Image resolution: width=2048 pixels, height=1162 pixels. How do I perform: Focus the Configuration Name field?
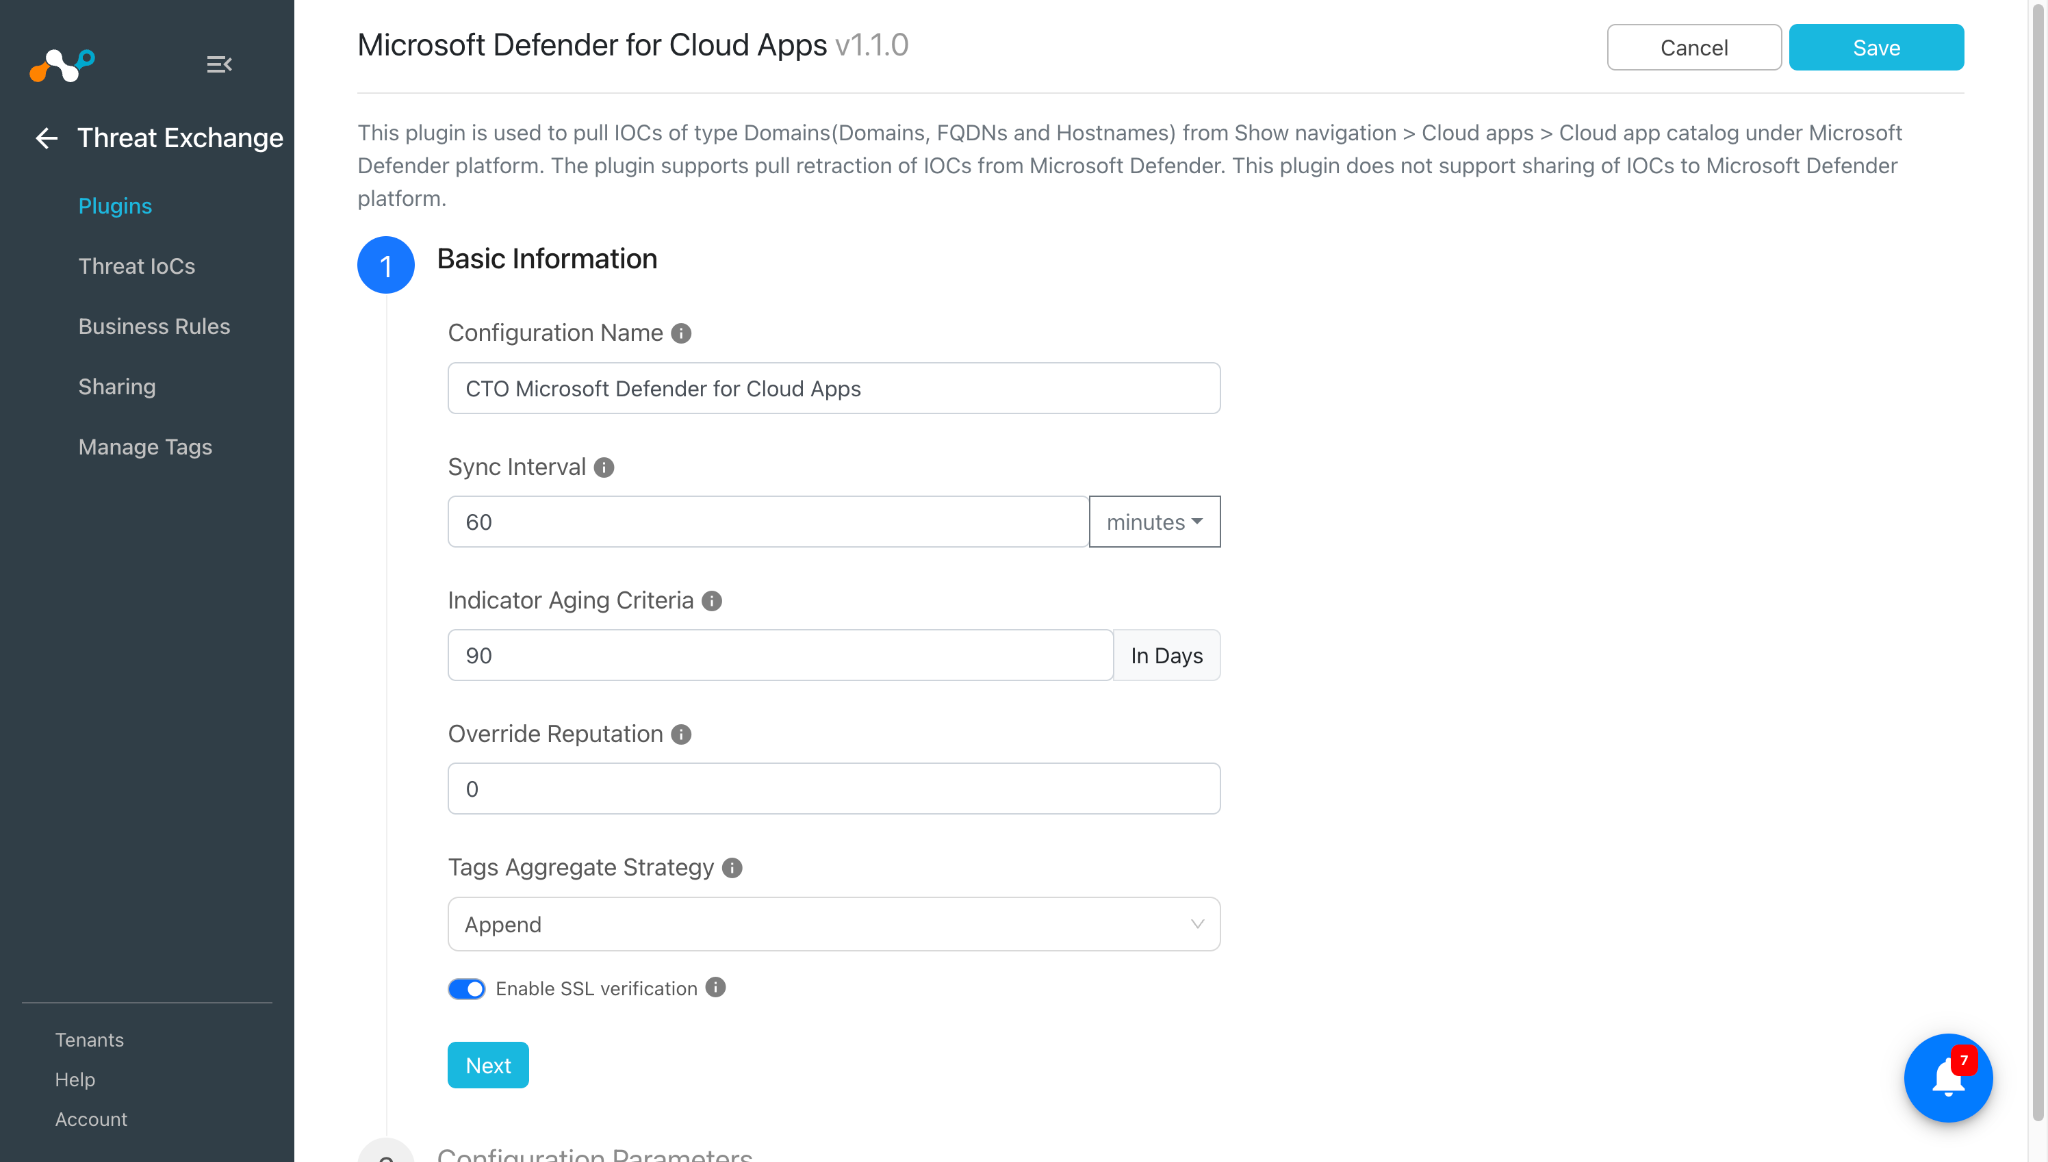pyautogui.click(x=834, y=388)
